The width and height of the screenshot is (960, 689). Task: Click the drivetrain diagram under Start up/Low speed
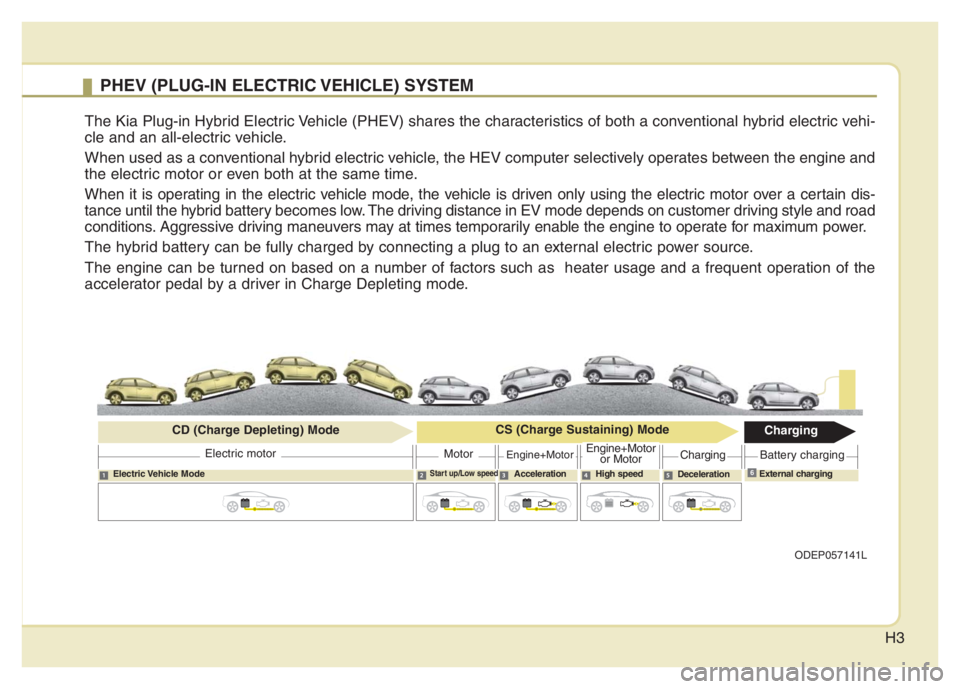click(x=456, y=502)
